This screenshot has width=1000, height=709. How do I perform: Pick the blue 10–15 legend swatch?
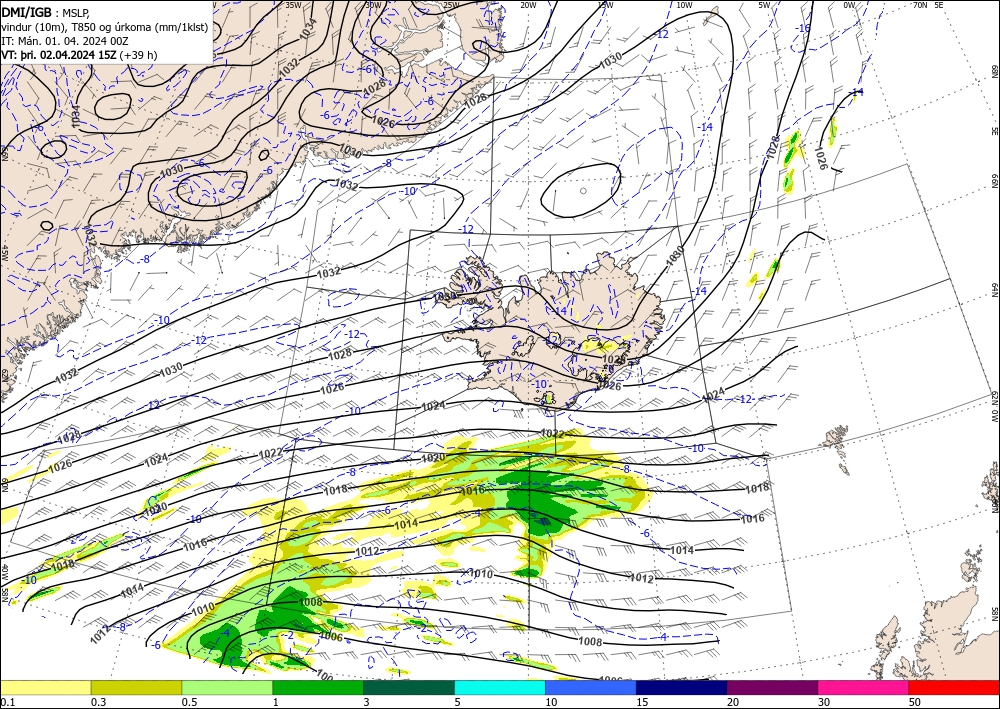[591, 687]
